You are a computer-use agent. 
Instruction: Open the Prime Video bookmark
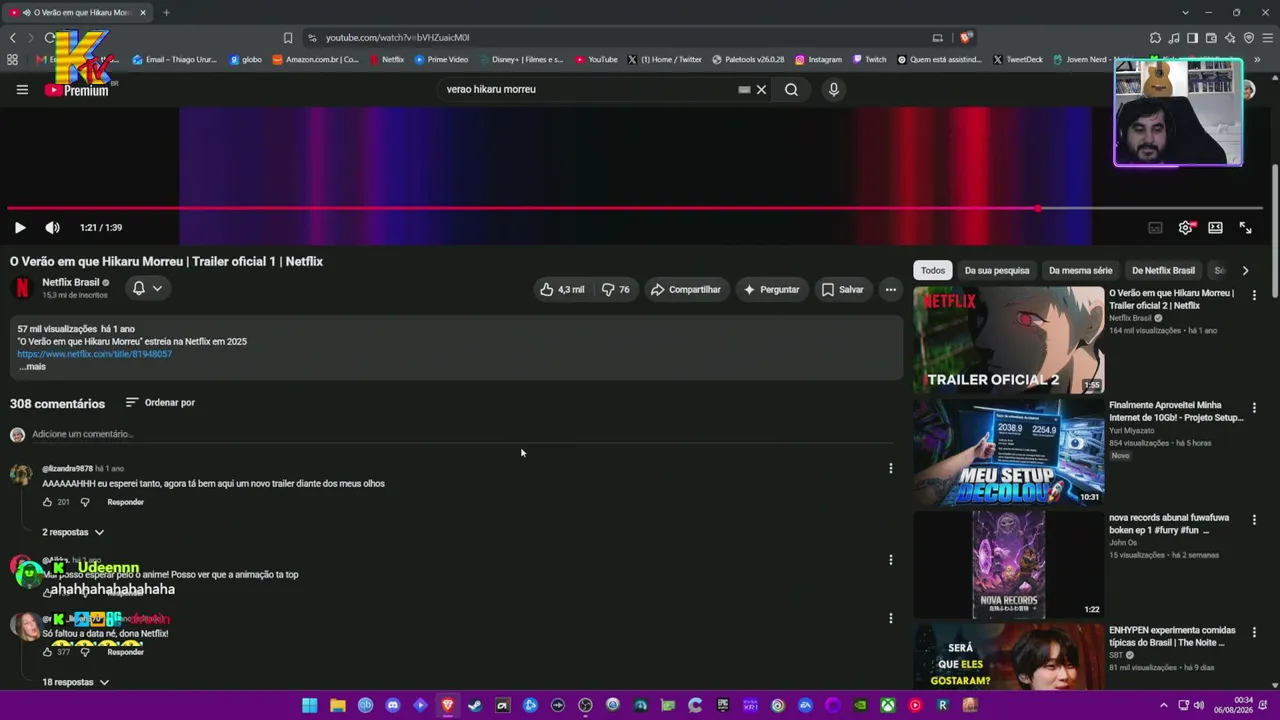441,60
